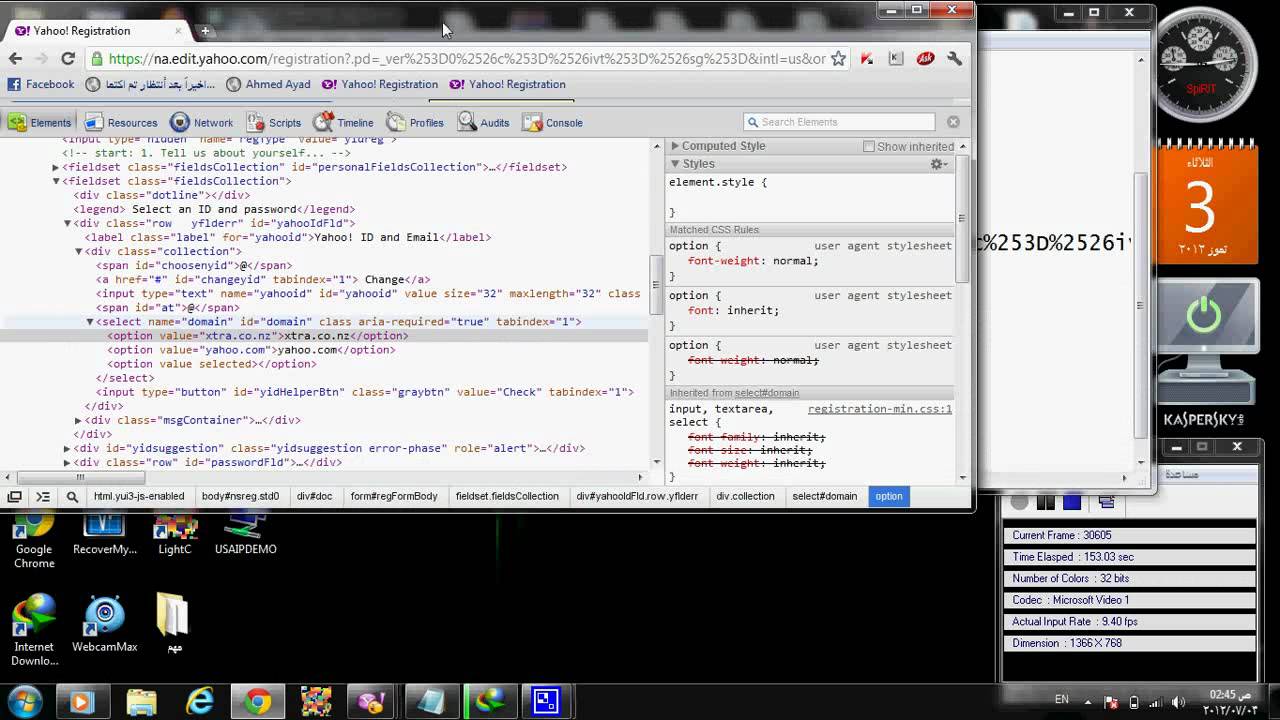Select the select#domain breadcrumb
Screen dimensions: 1280x720
click(x=824, y=496)
